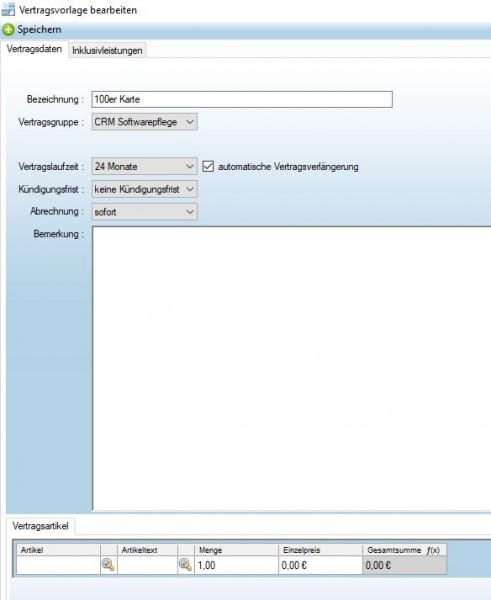Open the Kündigungsfrist dropdown

[144, 189]
